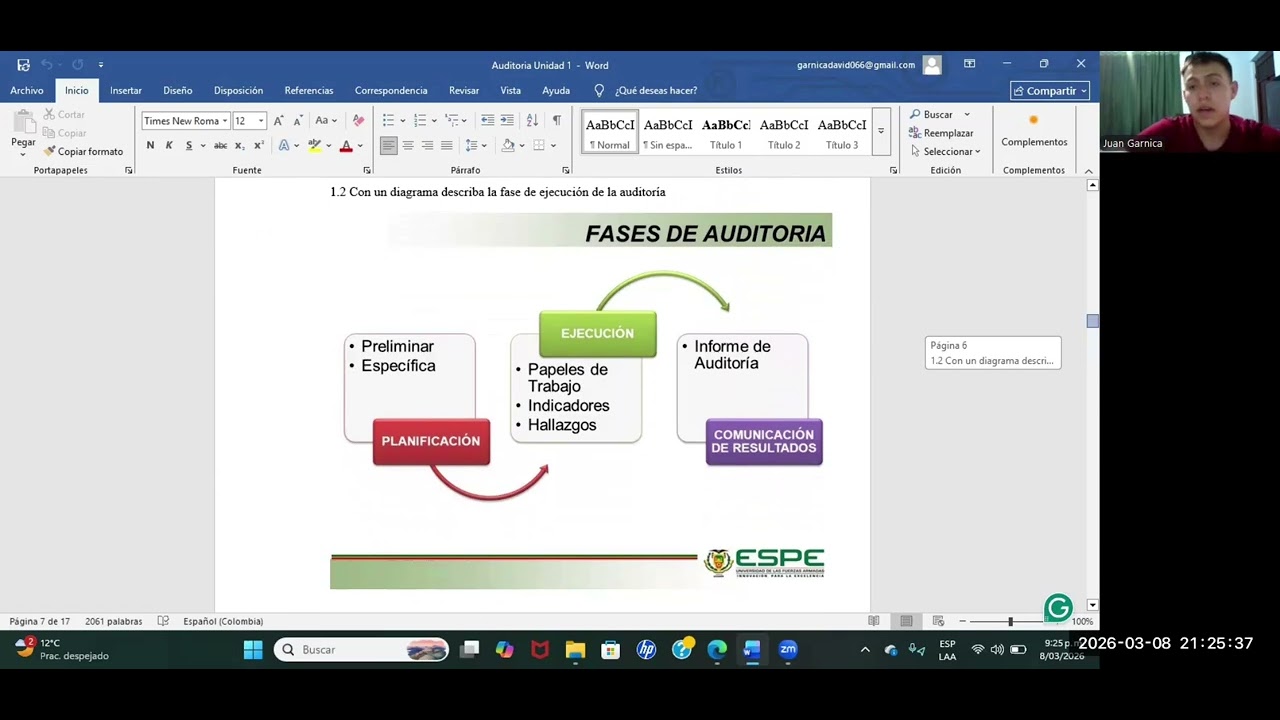Toggle bold with the N button
Image resolution: width=1280 pixels, height=720 pixels.
click(150, 146)
